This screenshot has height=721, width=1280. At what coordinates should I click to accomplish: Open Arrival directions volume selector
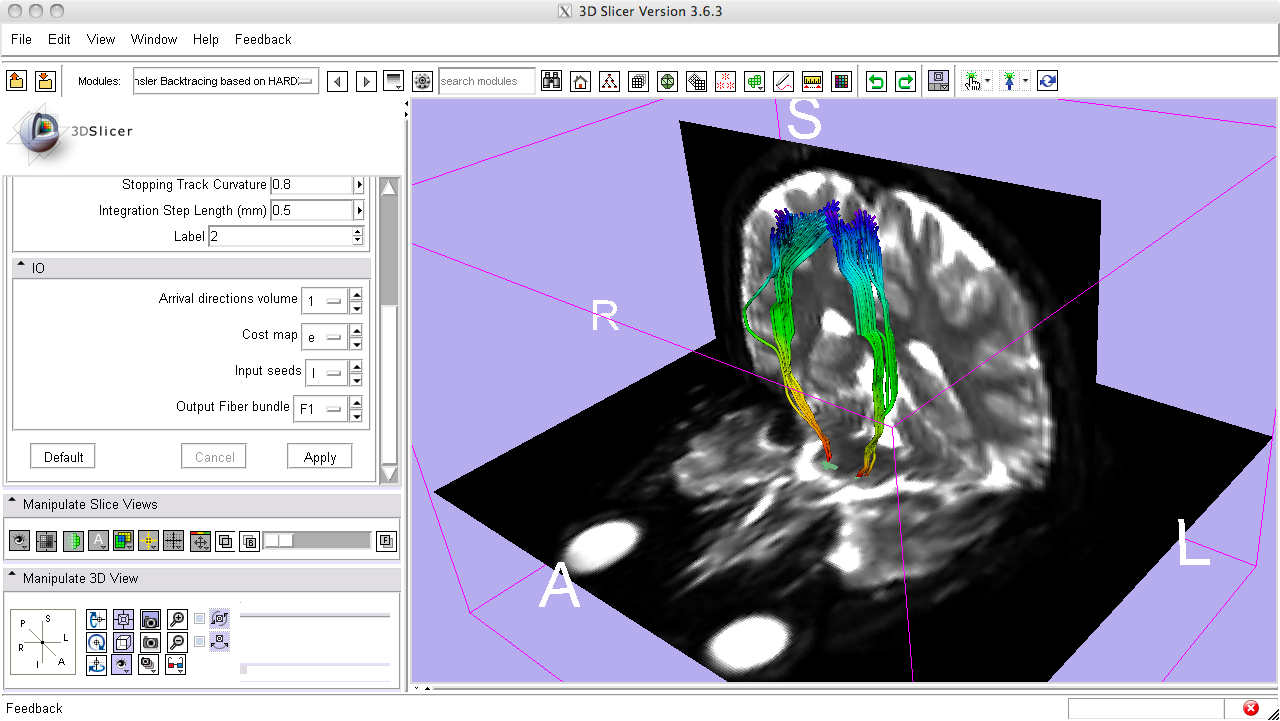click(x=323, y=300)
